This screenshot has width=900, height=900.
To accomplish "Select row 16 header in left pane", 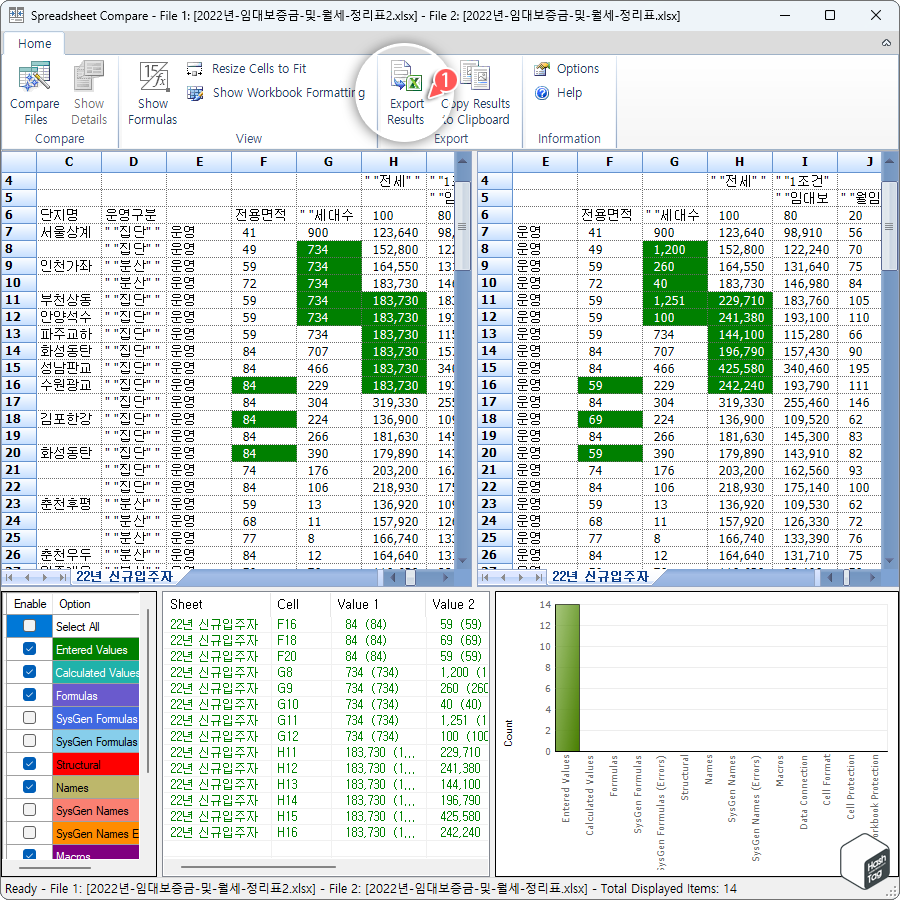I will (18, 385).
